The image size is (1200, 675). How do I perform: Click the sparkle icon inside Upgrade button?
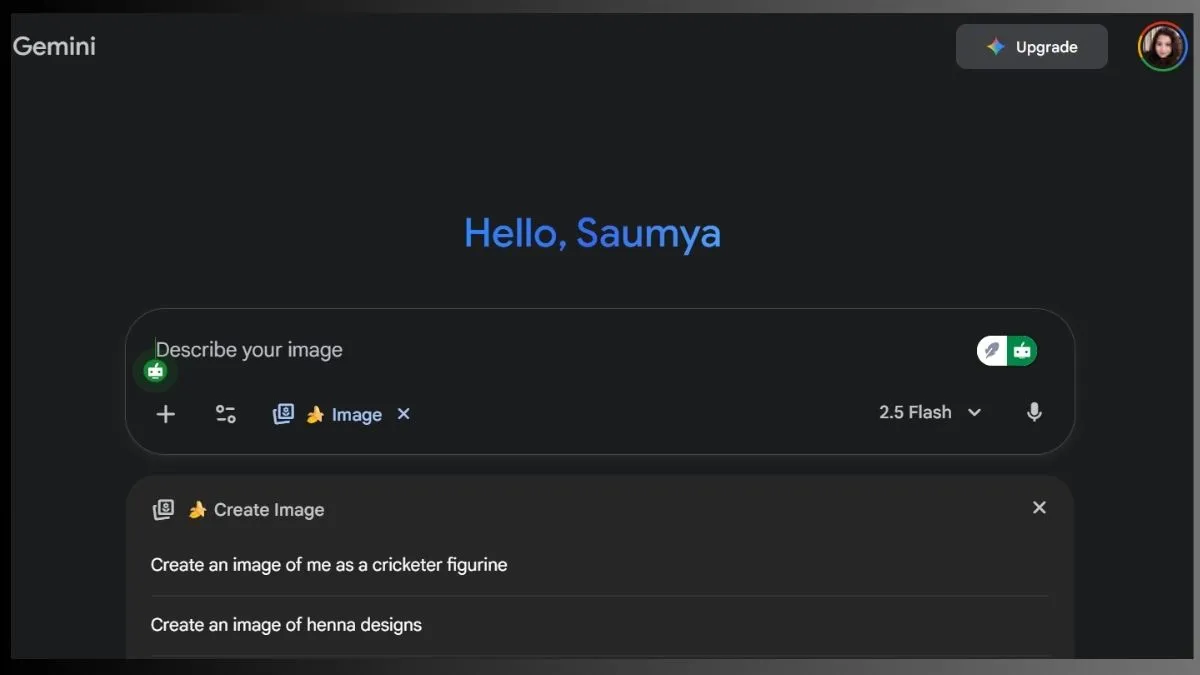(996, 46)
